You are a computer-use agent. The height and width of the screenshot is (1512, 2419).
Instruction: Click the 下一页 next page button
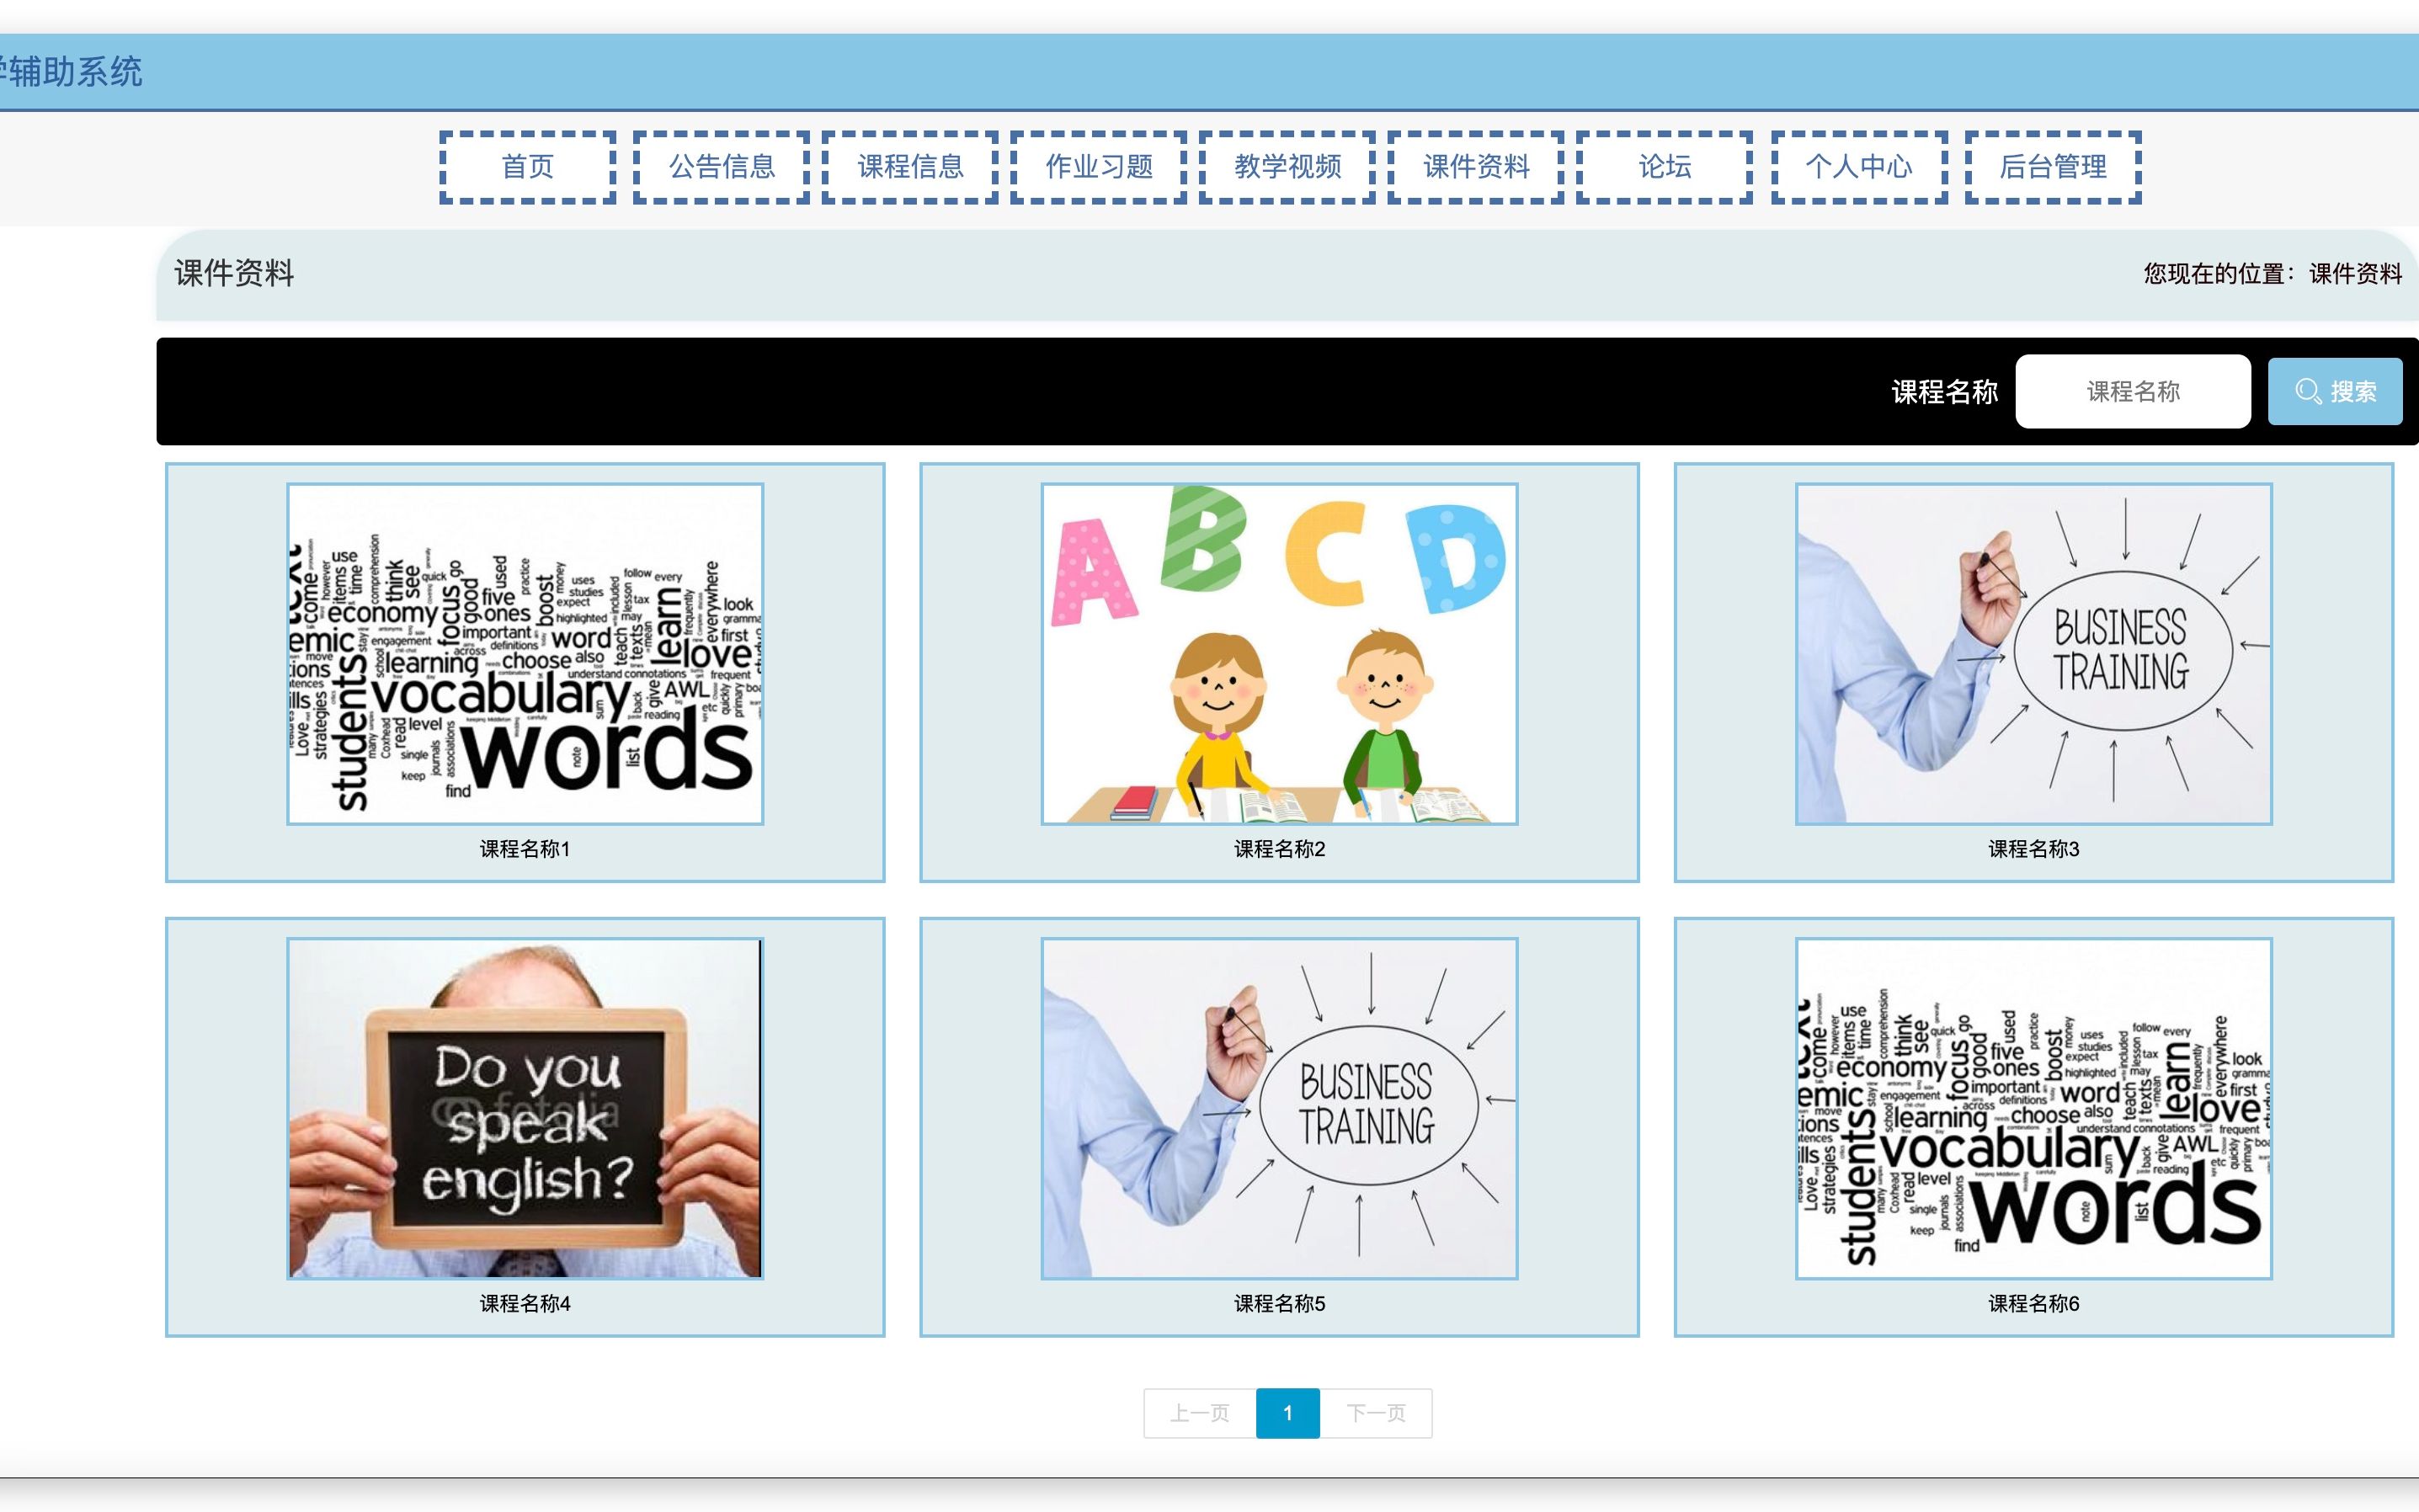(1376, 1413)
